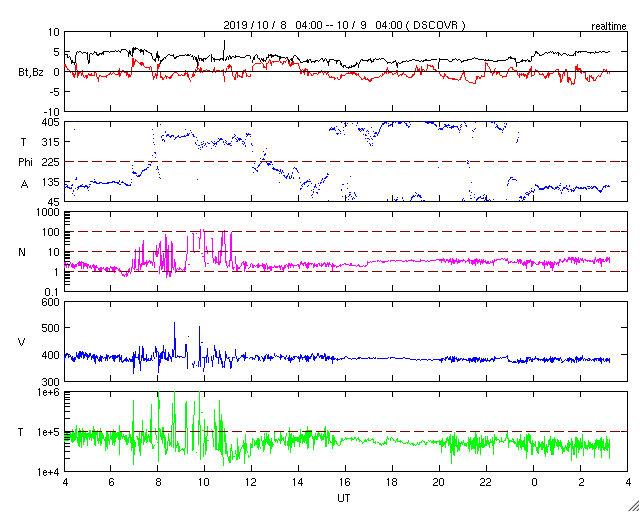
Task: Click the "UT" x-axis title
Action: pyautogui.click(x=344, y=499)
